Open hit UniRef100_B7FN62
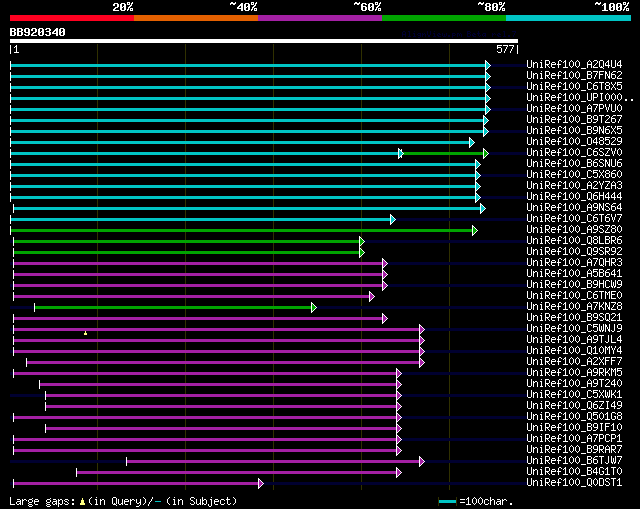 574,76
